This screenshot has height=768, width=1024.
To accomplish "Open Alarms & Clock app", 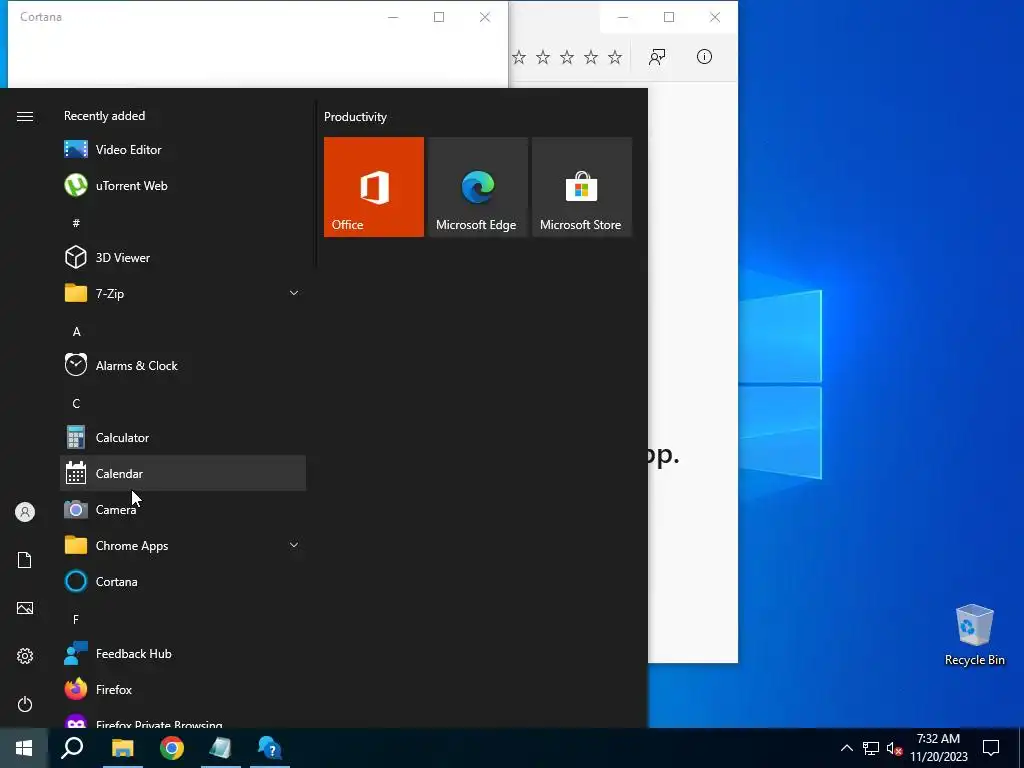I will coord(183,365).
